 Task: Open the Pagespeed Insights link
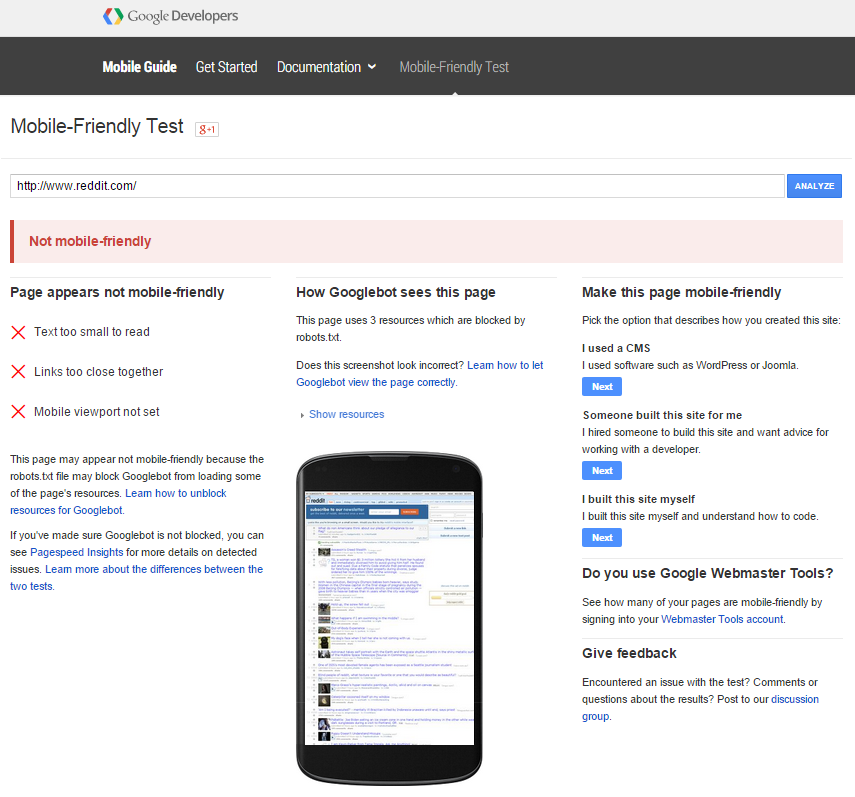[76, 552]
